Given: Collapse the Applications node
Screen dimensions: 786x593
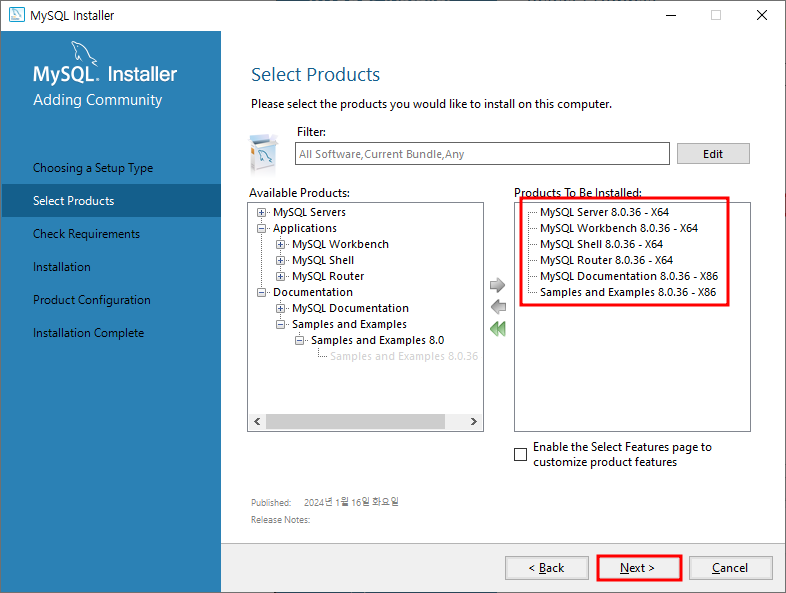Looking at the screenshot, I should (x=261, y=229).
